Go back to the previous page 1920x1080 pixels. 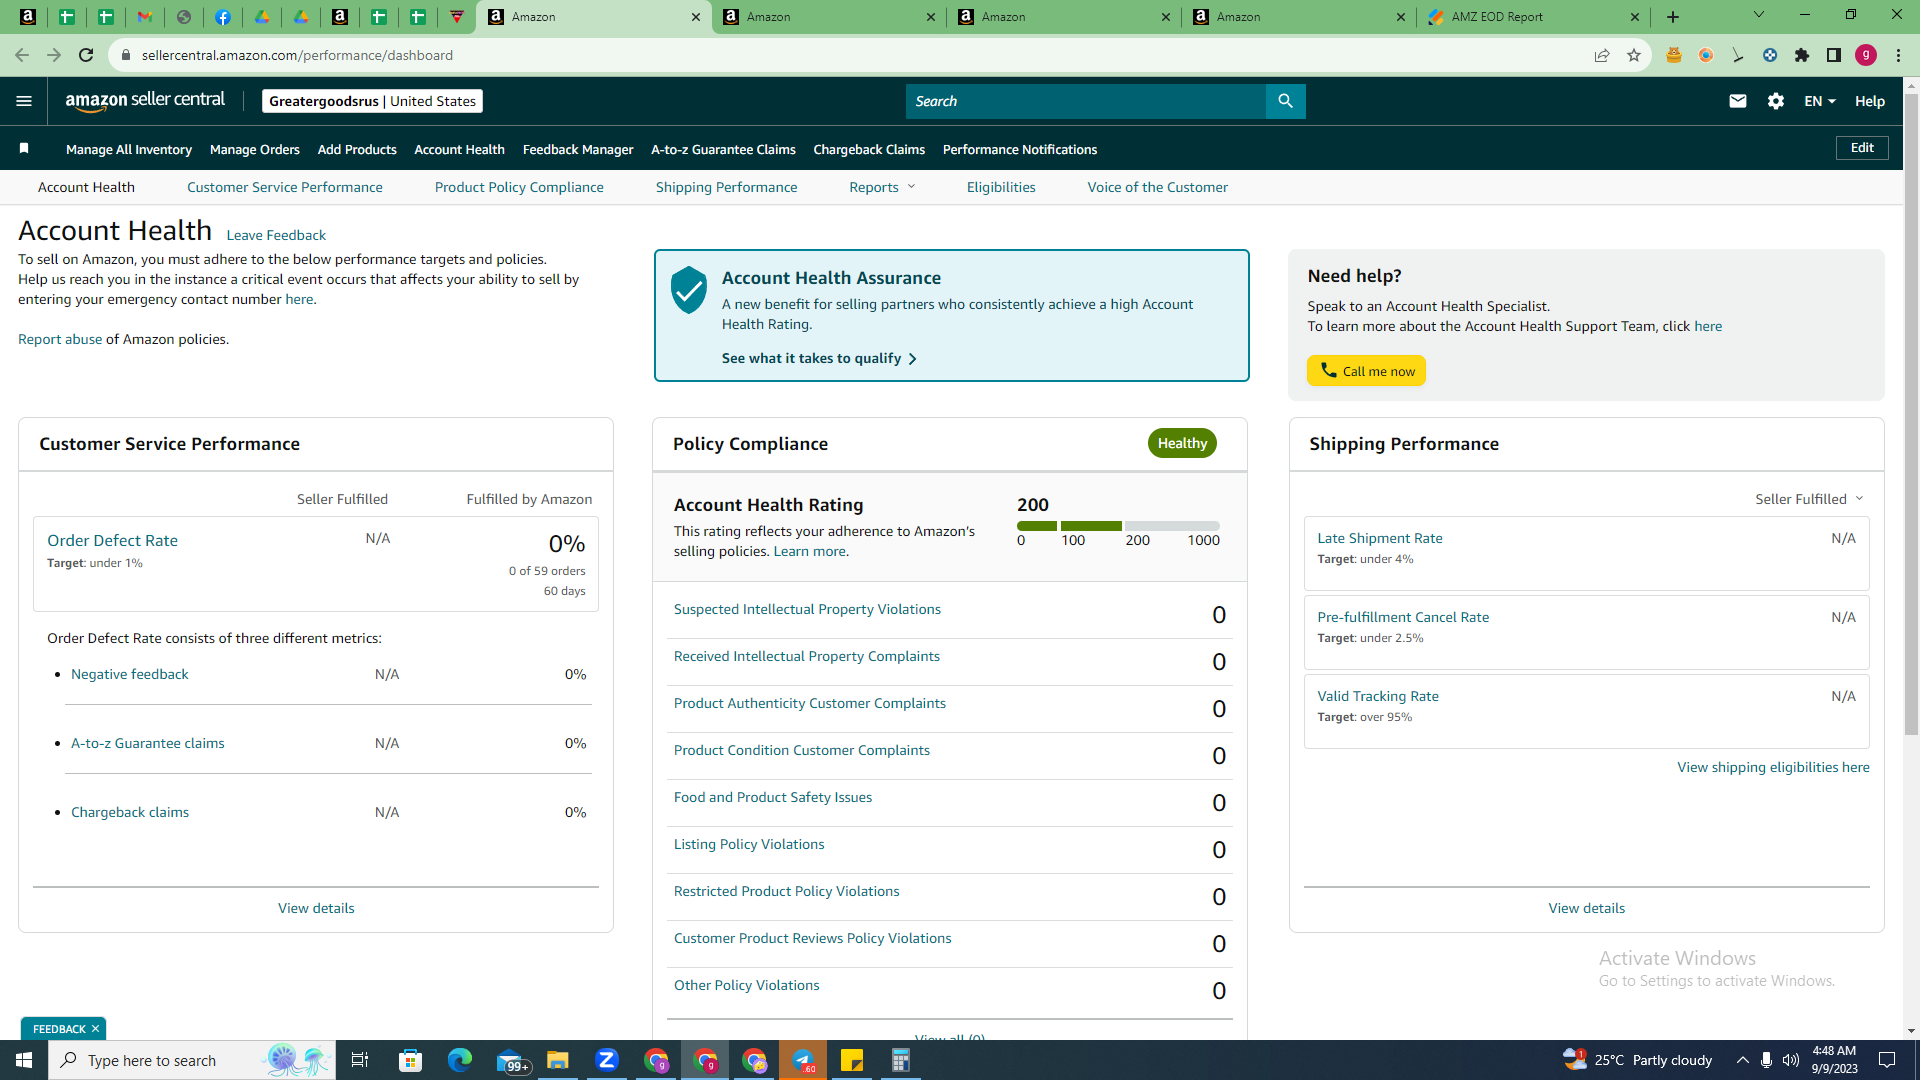(x=22, y=55)
